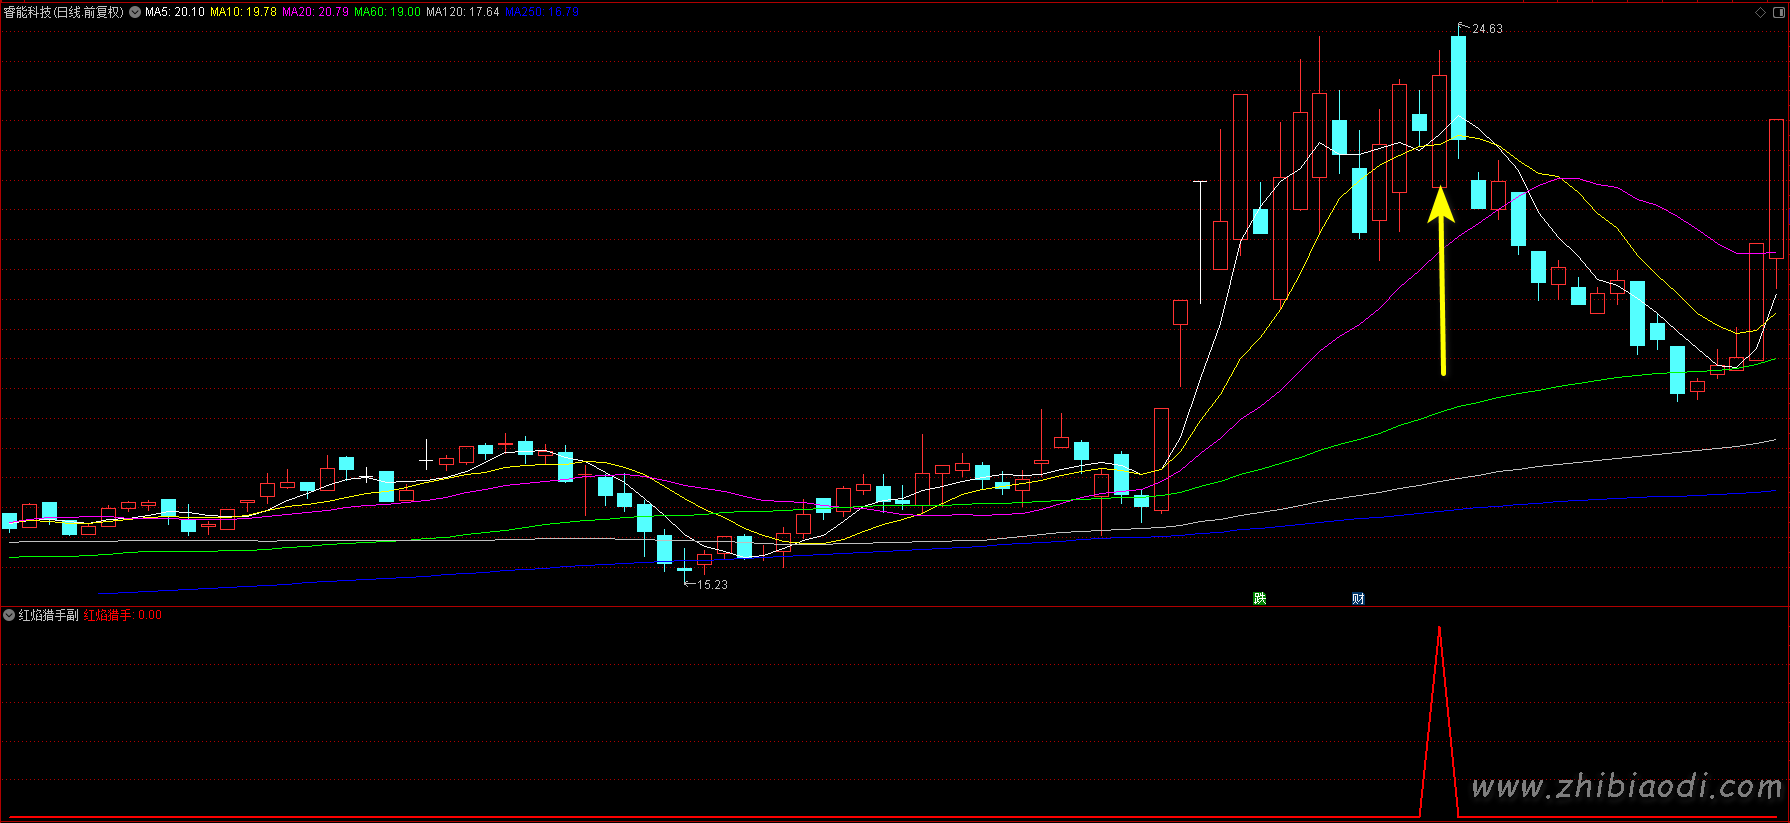Select the green MA60 label
The image size is (1790, 823).
tap(387, 12)
